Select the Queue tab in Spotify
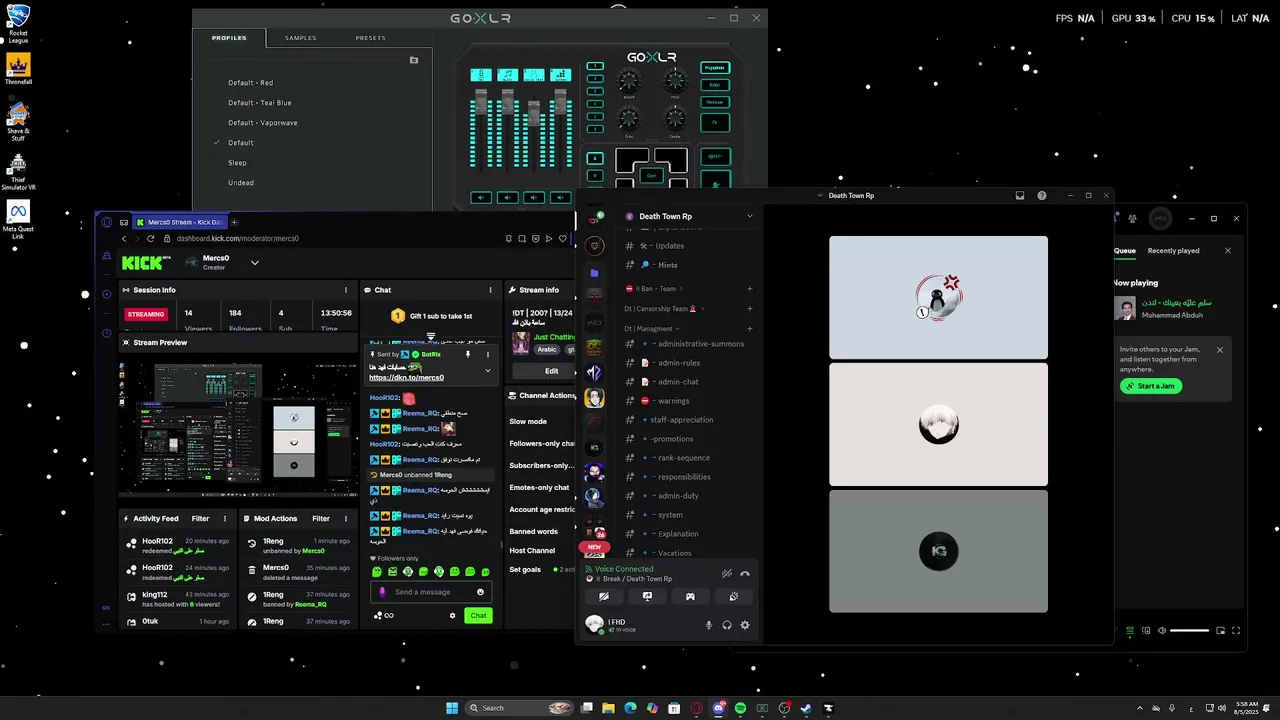Image resolution: width=1280 pixels, height=720 pixels. click(x=1125, y=251)
